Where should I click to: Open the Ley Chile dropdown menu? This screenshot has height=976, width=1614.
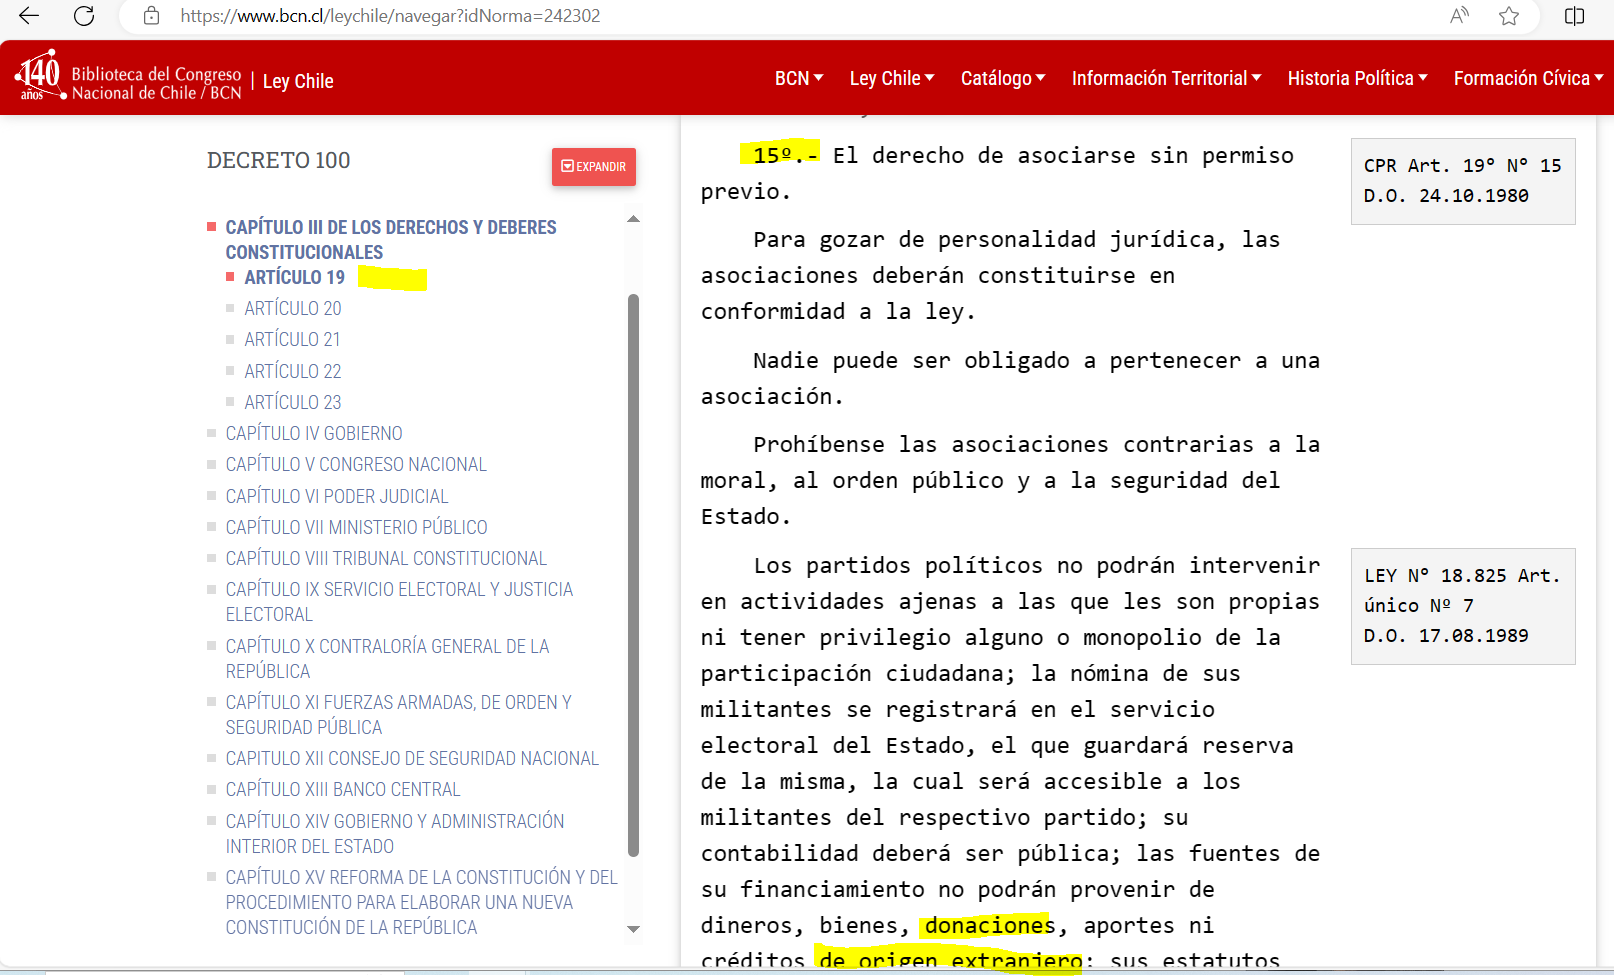[x=892, y=78]
